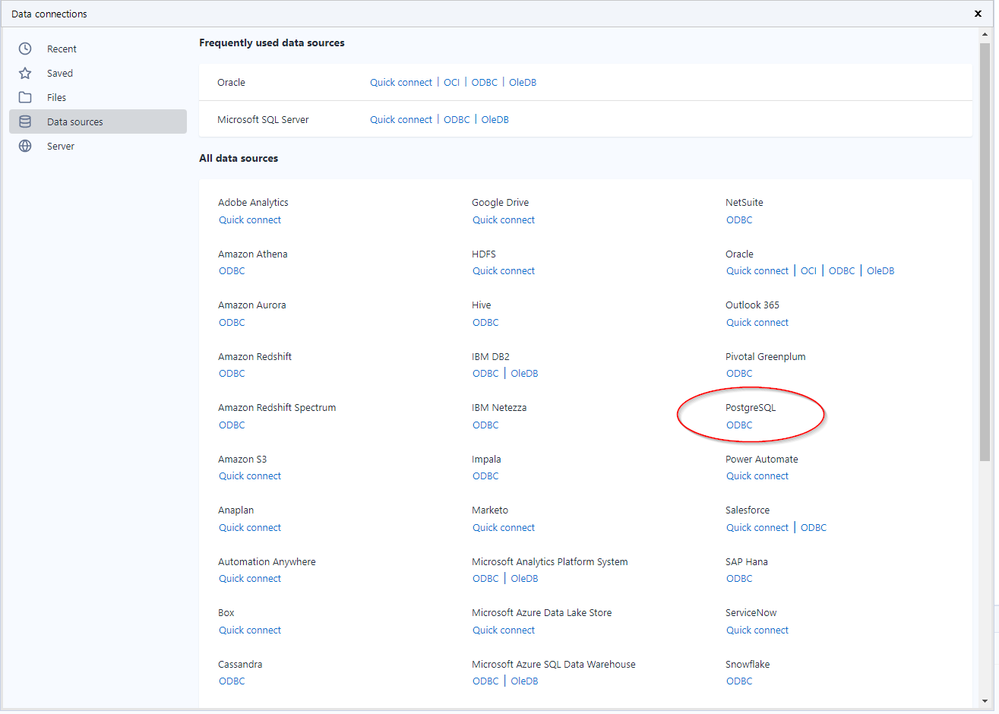Connect to Snowflake via ODBC
This screenshot has width=999, height=714.
tap(739, 681)
